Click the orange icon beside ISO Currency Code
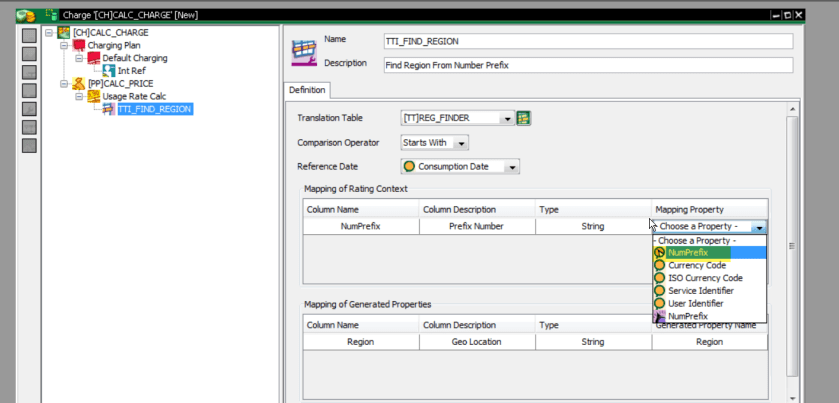The width and height of the screenshot is (839, 403). pyautogui.click(x=660, y=278)
